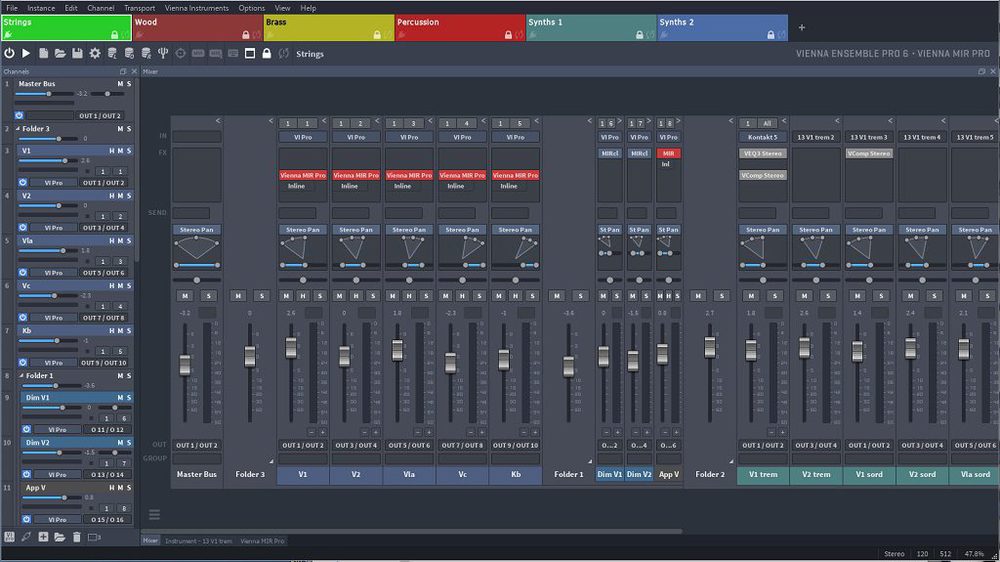Click the V1 strip group field

[x=303, y=459]
